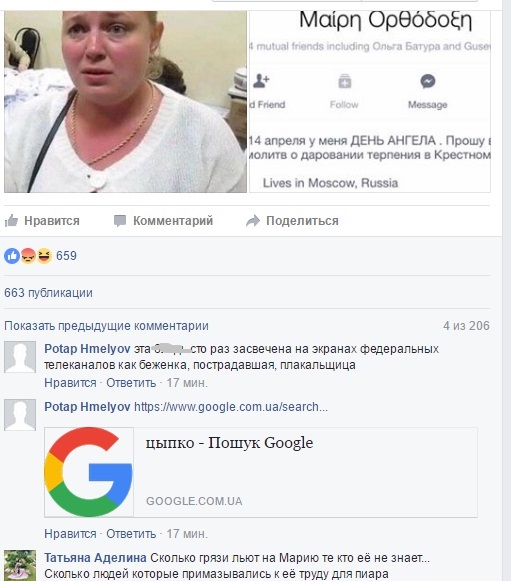
Task: Open the 659 reactions count
Action: pyautogui.click(x=66, y=256)
